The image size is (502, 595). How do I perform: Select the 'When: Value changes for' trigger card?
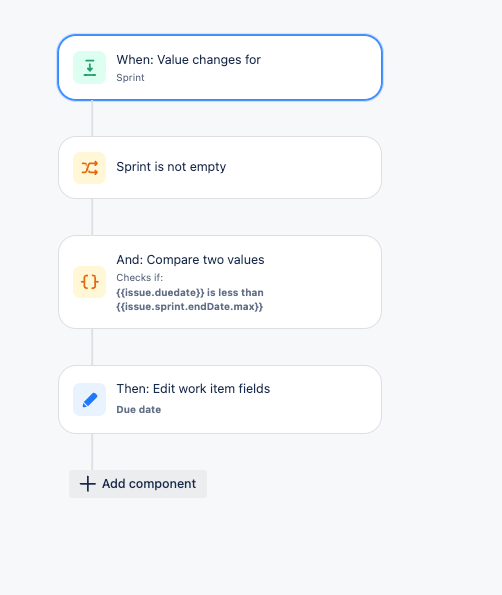tap(220, 68)
